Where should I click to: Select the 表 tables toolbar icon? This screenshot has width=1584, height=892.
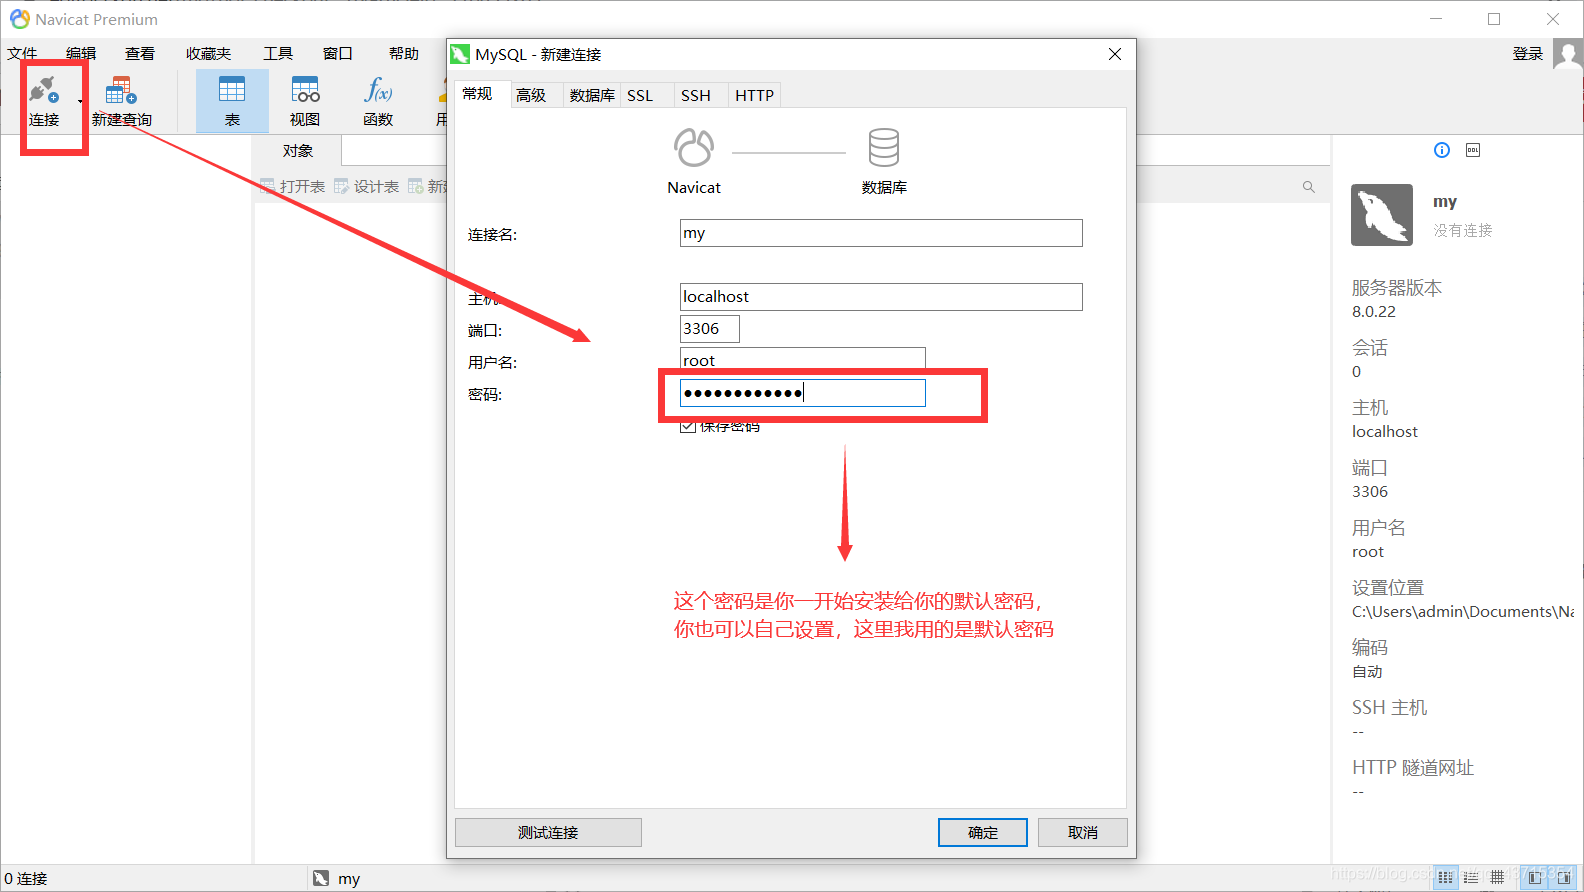(x=232, y=101)
